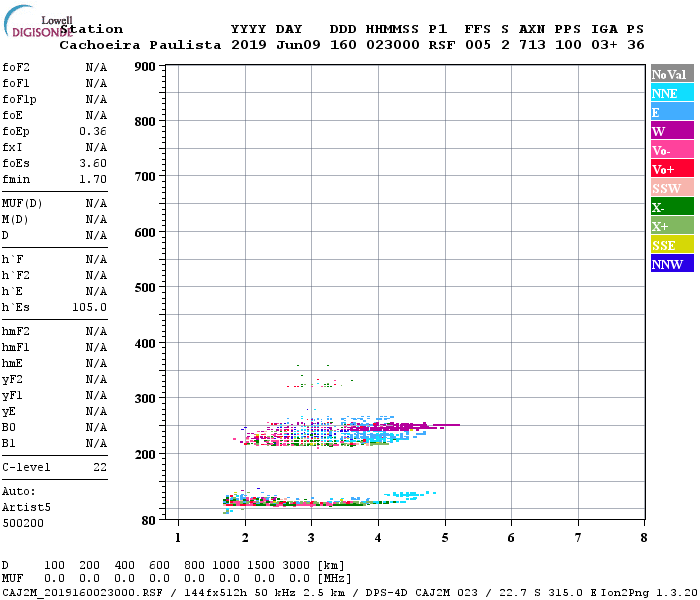Select the Jun09 date in header
Viewport: 700px width, 600px height.
(x=298, y=45)
